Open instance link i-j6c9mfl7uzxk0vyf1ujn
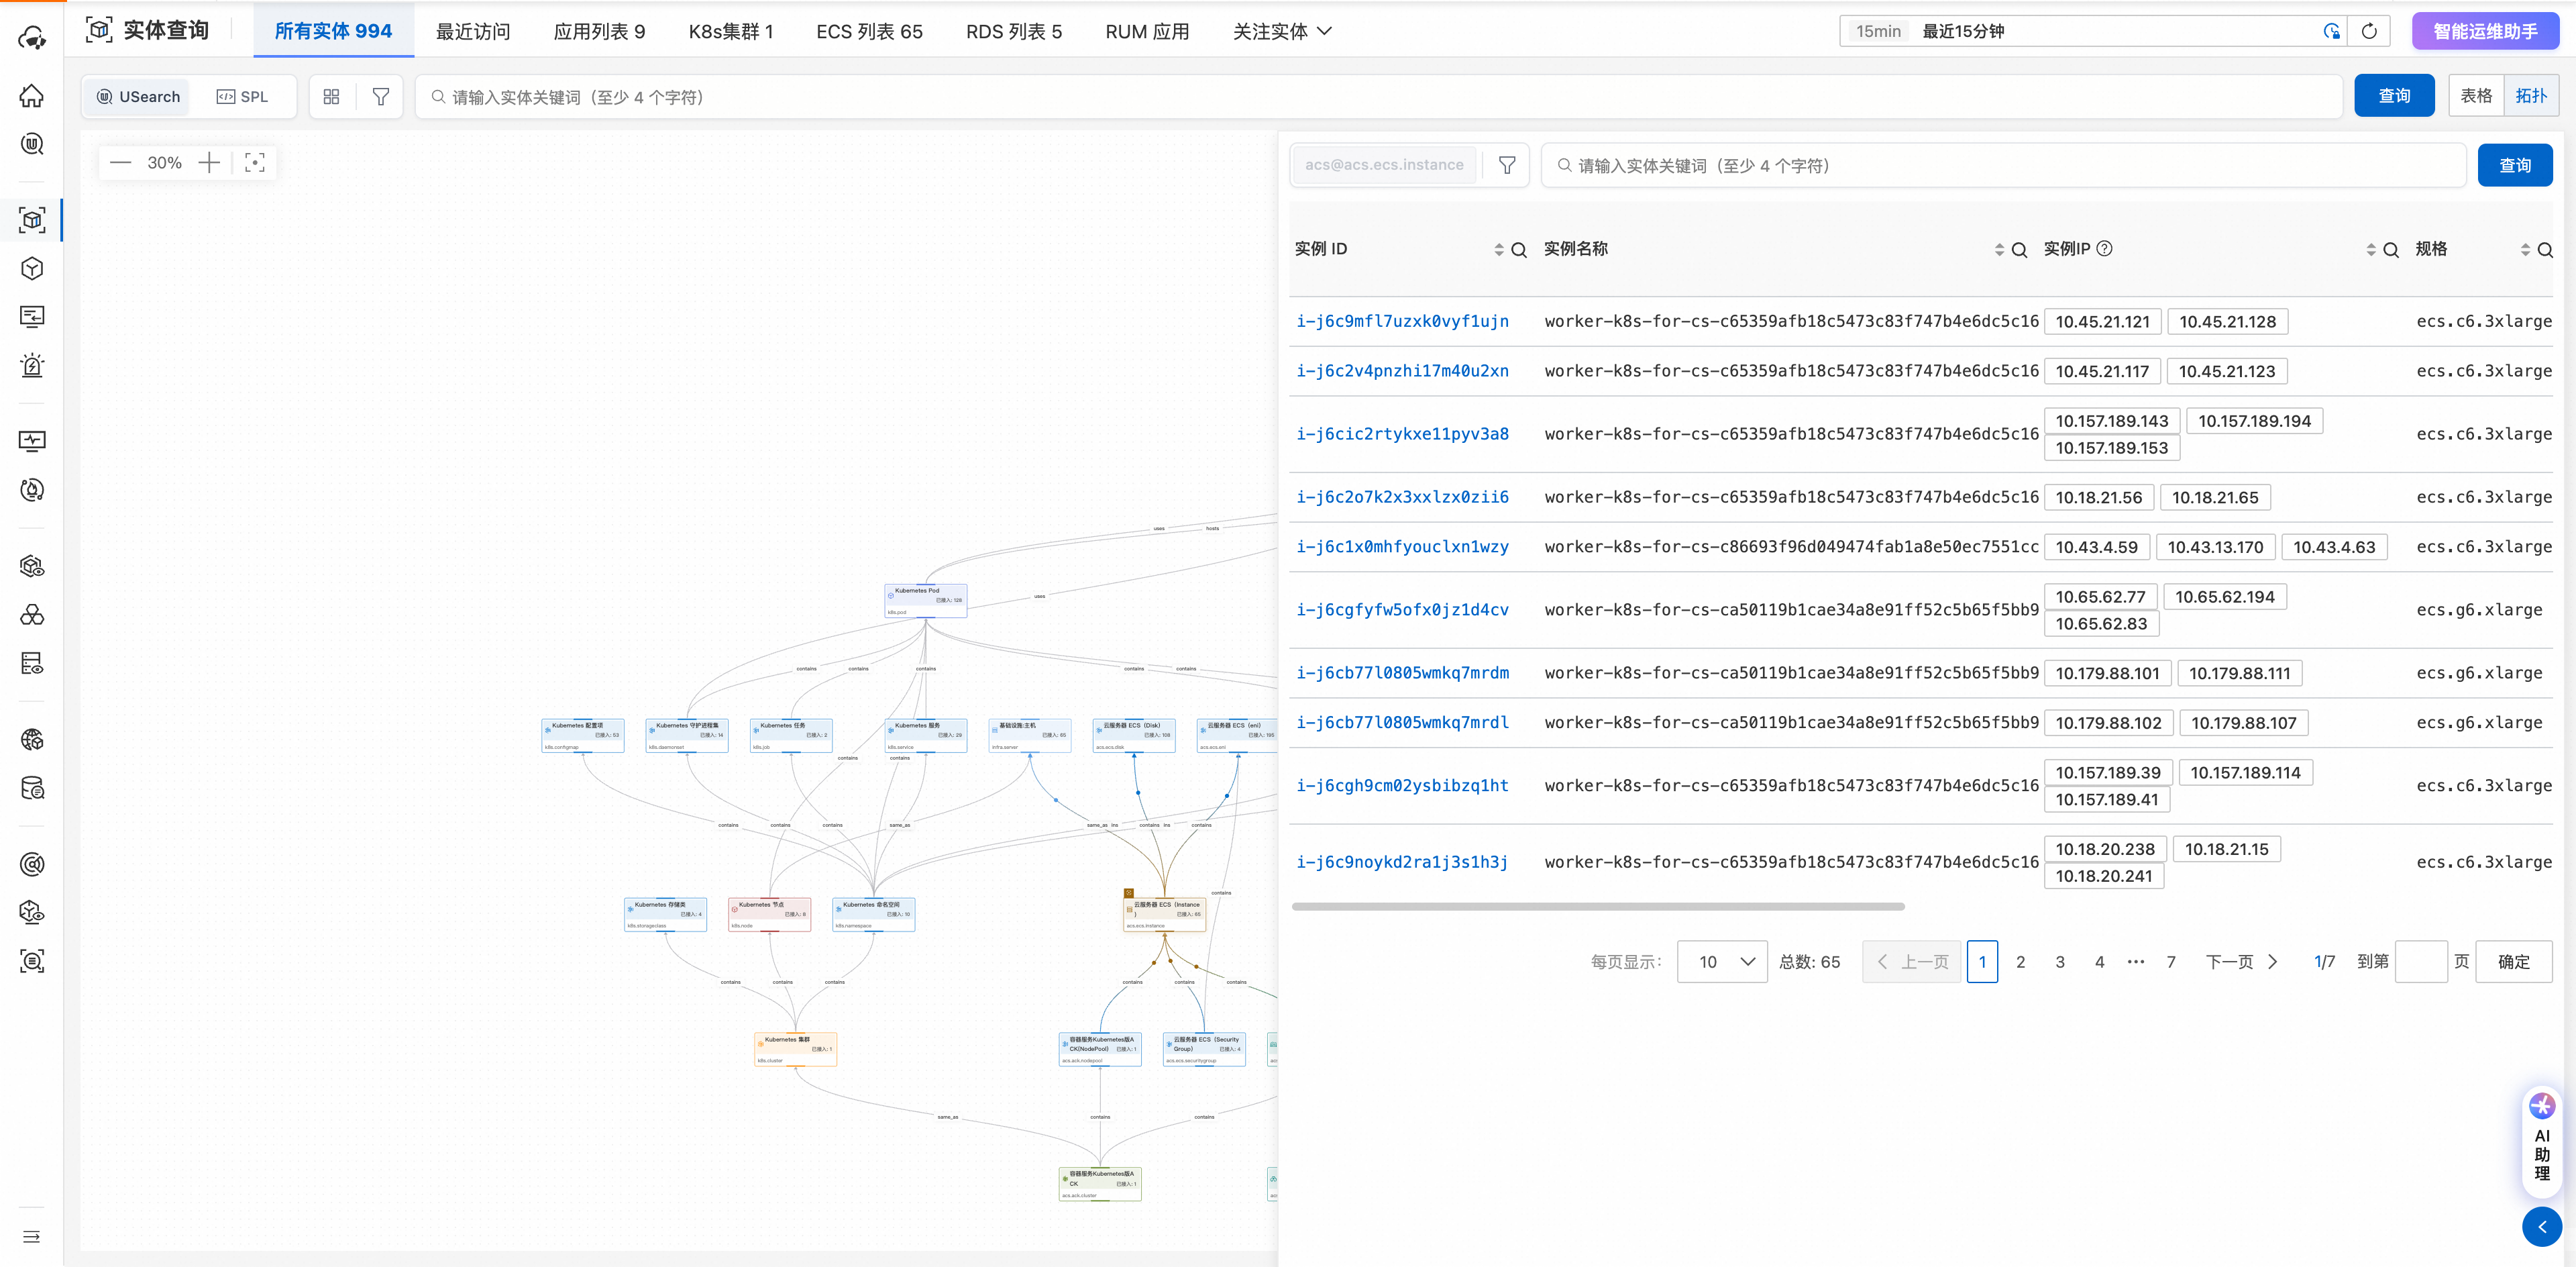 click(x=1402, y=321)
